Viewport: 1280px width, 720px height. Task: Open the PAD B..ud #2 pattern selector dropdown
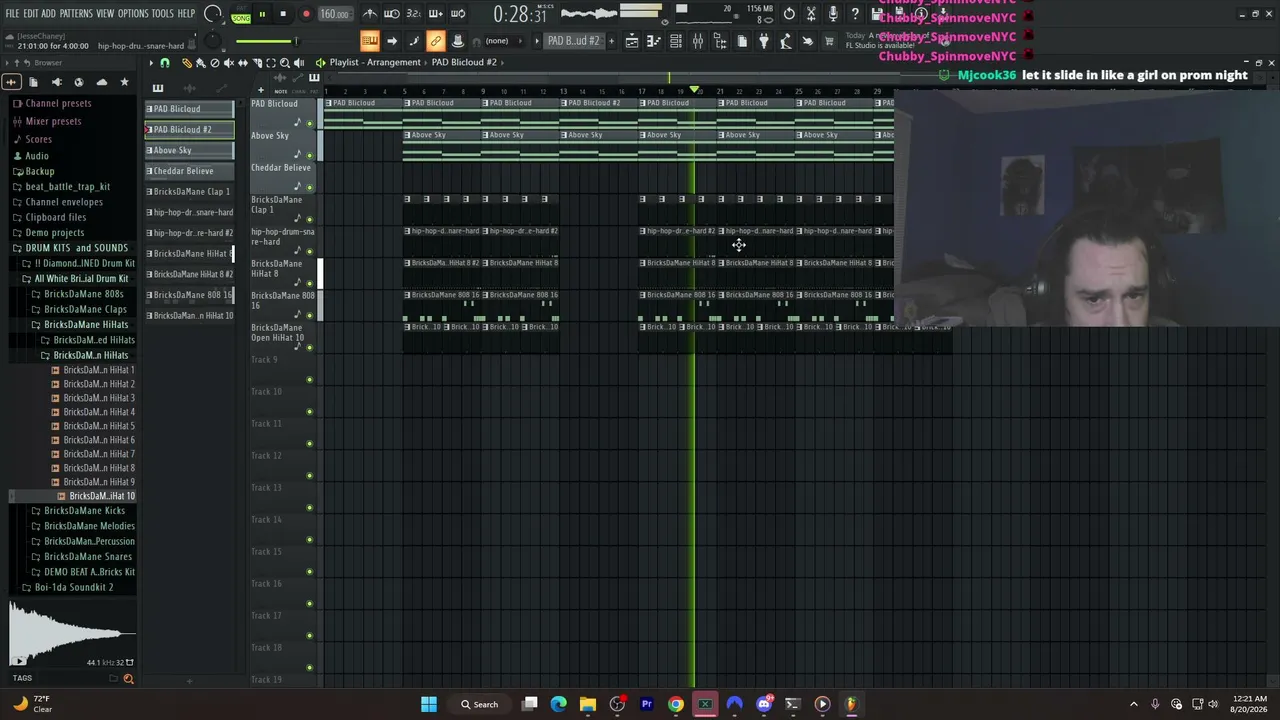click(x=573, y=41)
